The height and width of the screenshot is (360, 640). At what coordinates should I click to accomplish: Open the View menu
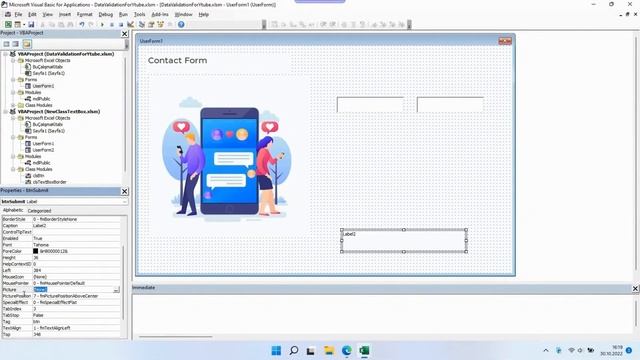(x=47, y=14)
